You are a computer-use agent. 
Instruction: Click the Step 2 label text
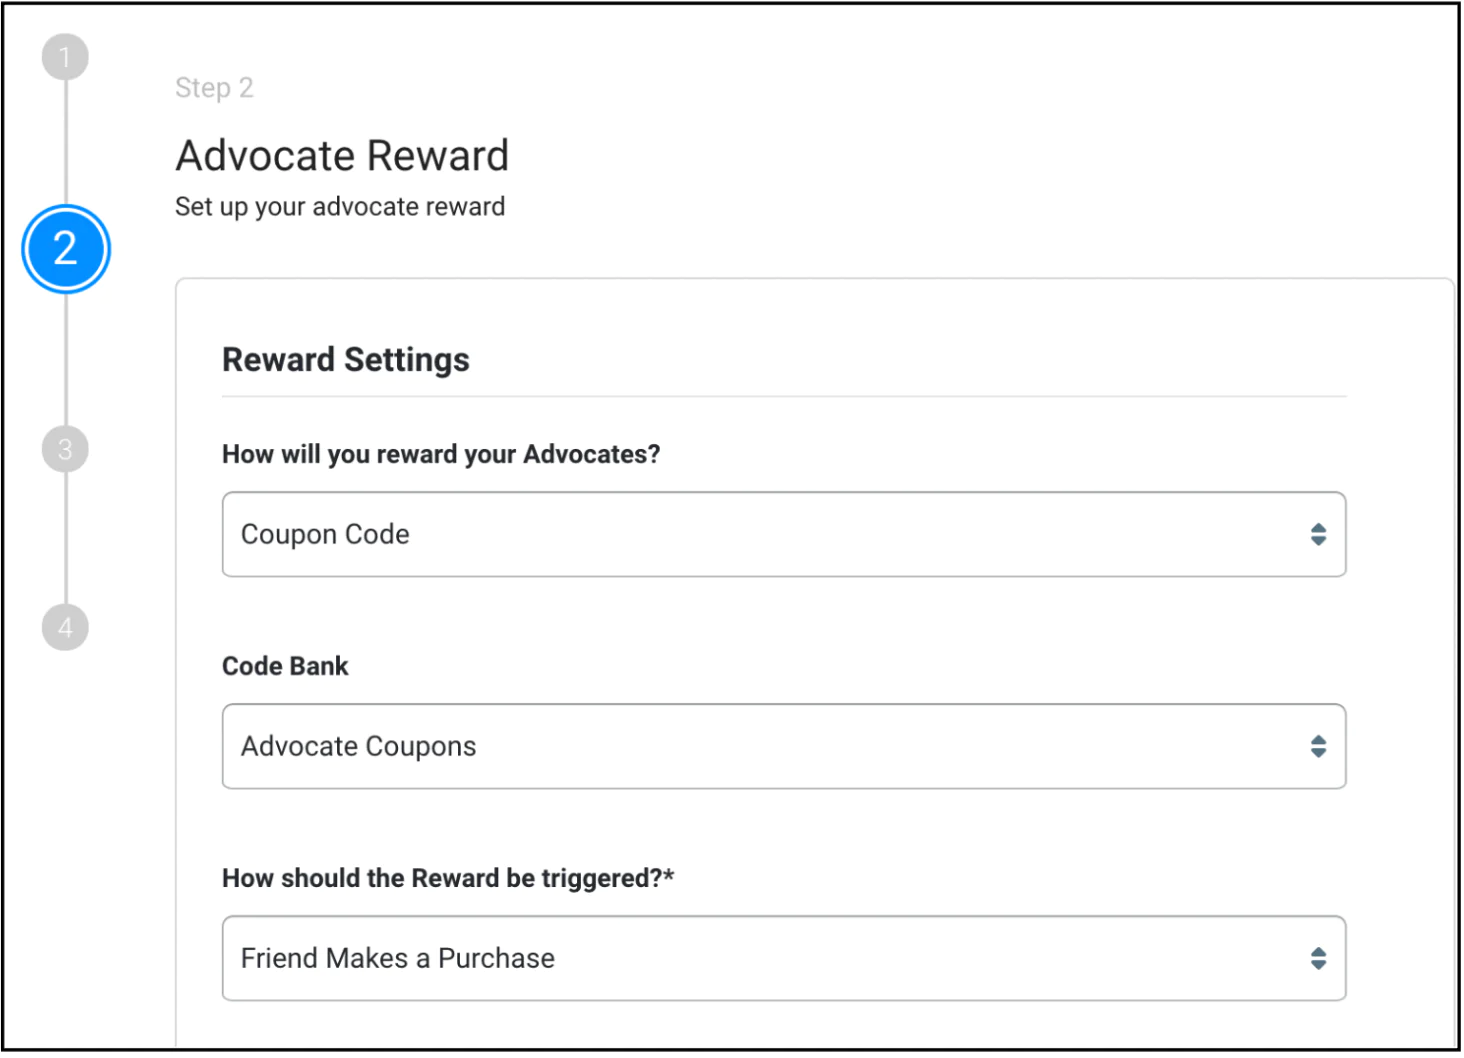[x=214, y=88]
